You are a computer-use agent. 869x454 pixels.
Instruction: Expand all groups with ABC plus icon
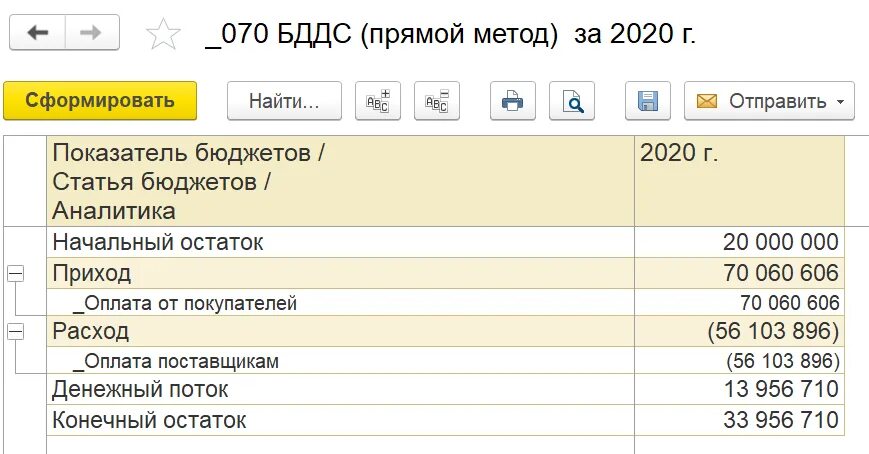(378, 101)
